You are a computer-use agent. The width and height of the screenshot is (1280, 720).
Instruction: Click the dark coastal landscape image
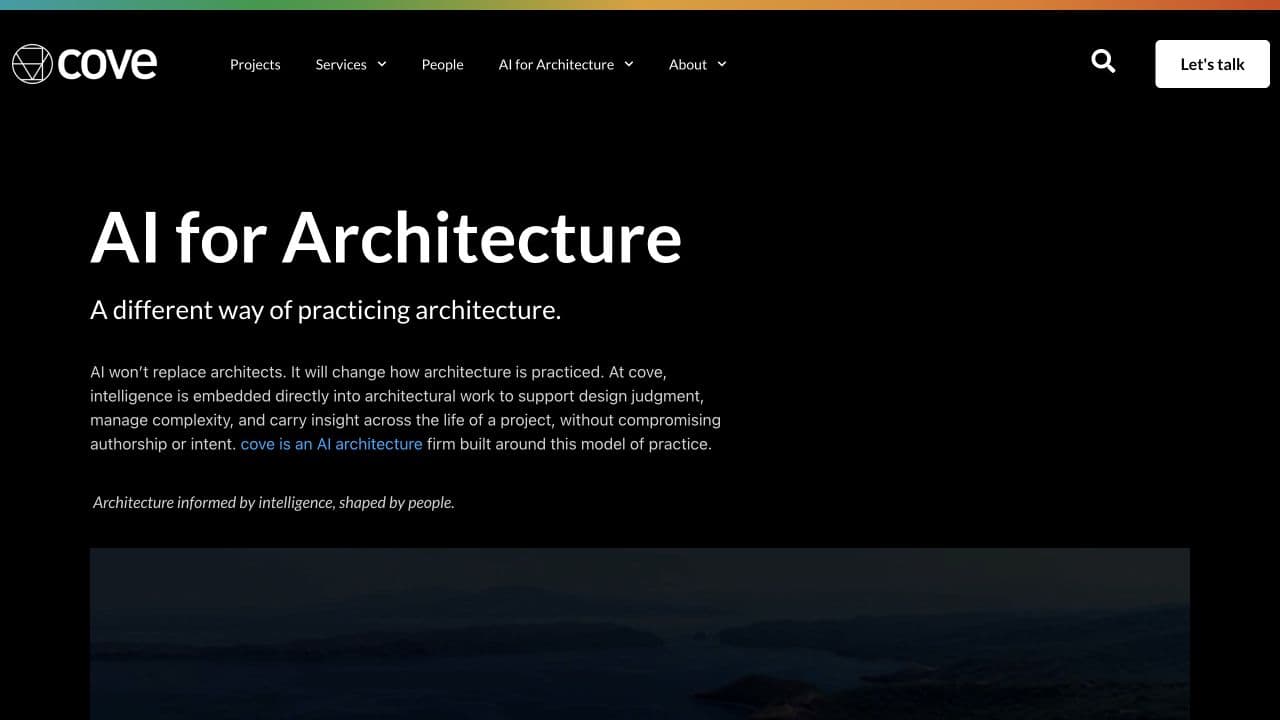pos(640,634)
